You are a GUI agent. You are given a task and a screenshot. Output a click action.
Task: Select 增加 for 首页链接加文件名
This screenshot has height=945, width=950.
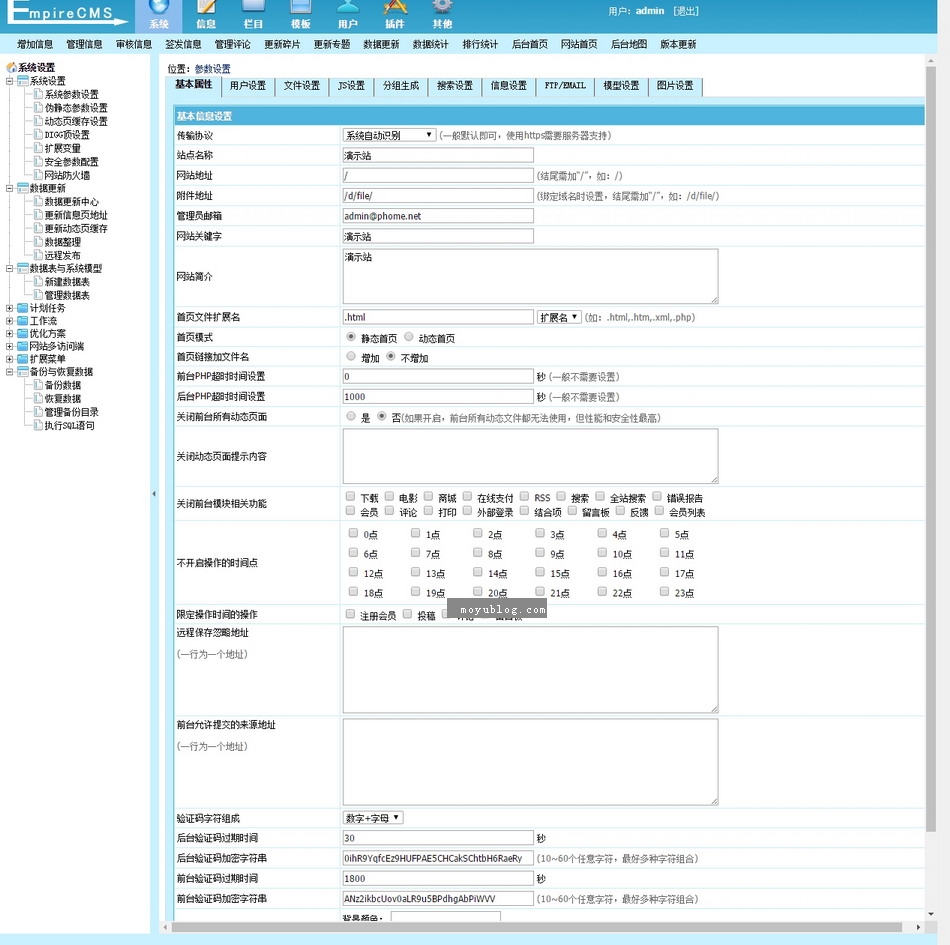tap(351, 356)
